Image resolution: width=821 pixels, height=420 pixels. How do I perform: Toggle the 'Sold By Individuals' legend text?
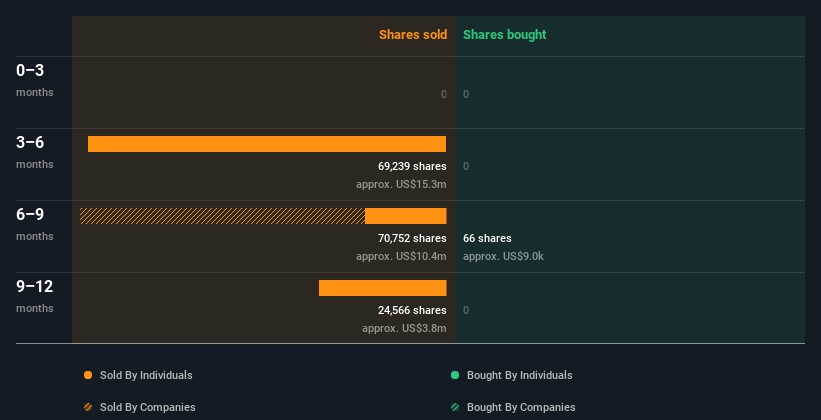(146, 376)
